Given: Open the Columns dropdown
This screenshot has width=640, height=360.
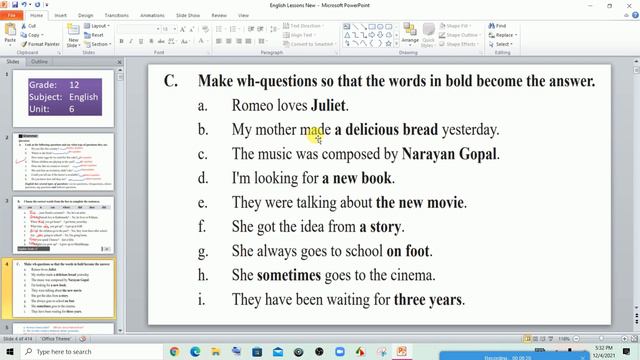Looking at the screenshot, I should [x=262, y=41].
